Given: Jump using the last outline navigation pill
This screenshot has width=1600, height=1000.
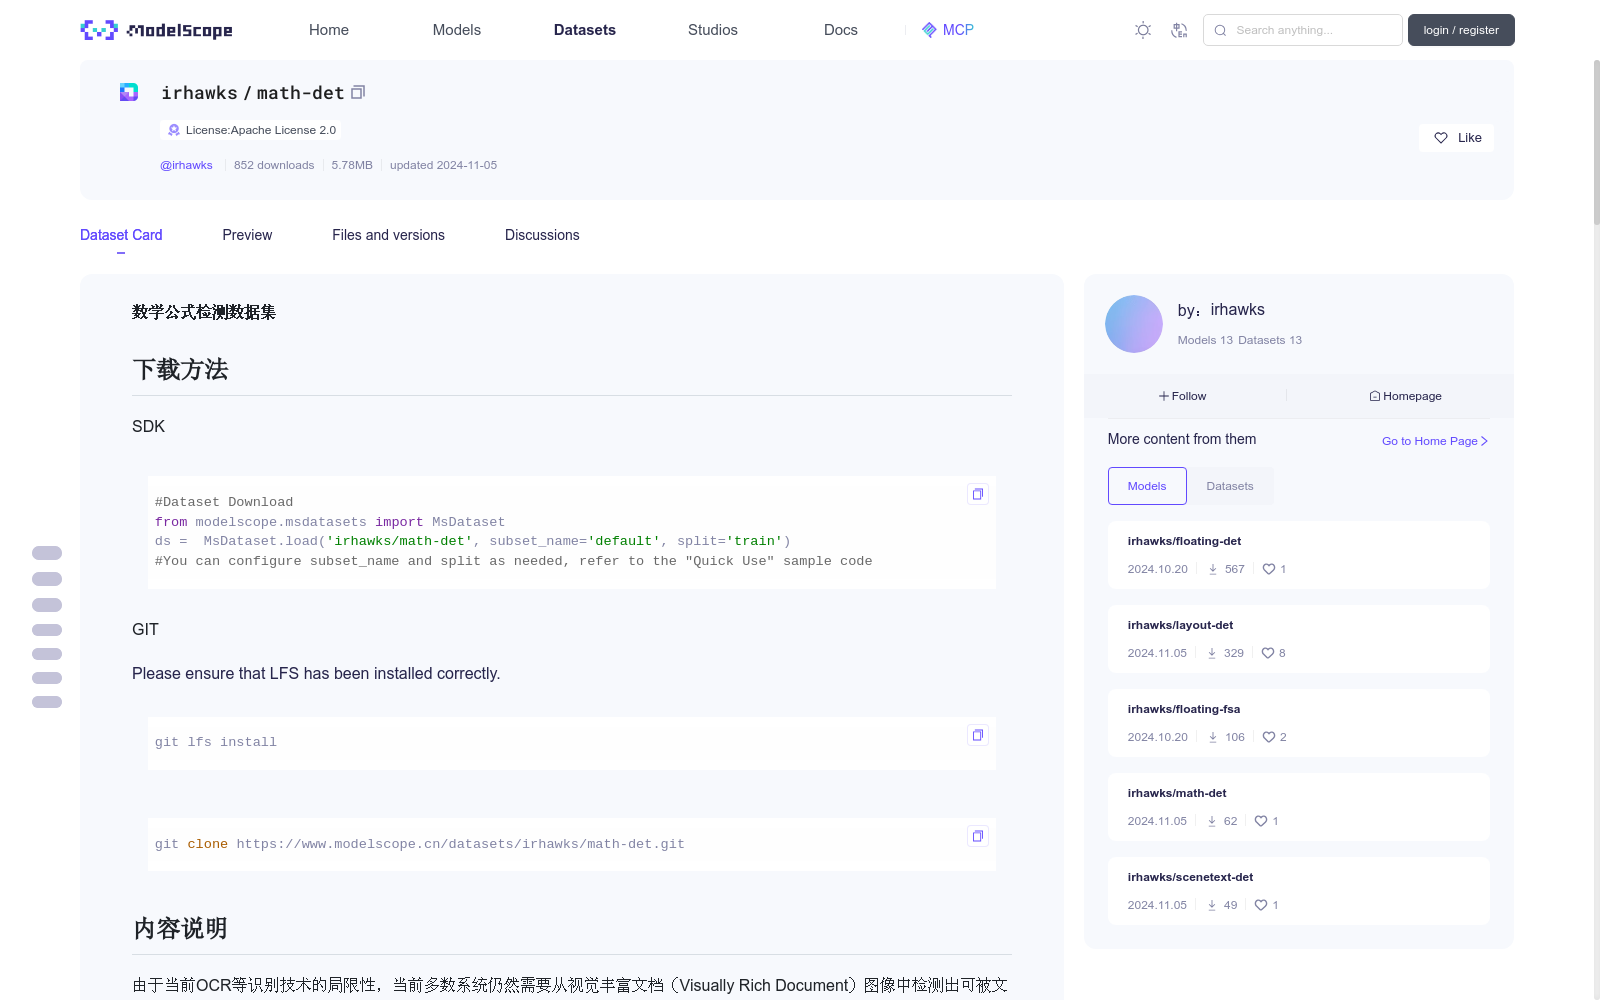Looking at the screenshot, I should (x=47, y=702).
